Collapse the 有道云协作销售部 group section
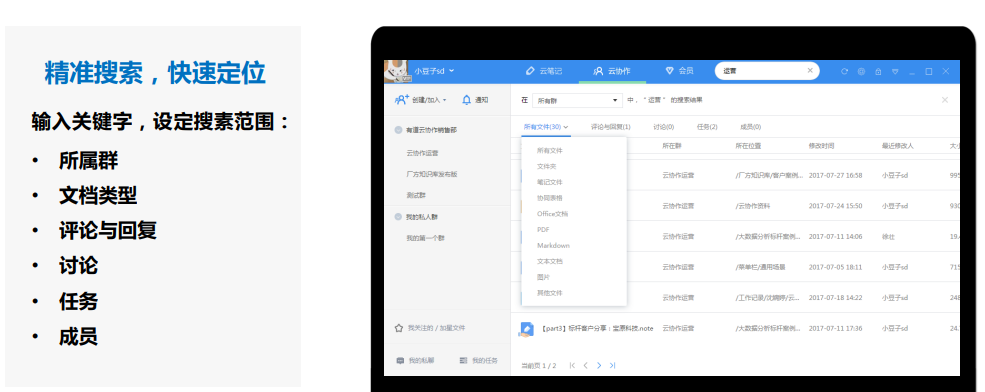985x392 pixels. 398,130
